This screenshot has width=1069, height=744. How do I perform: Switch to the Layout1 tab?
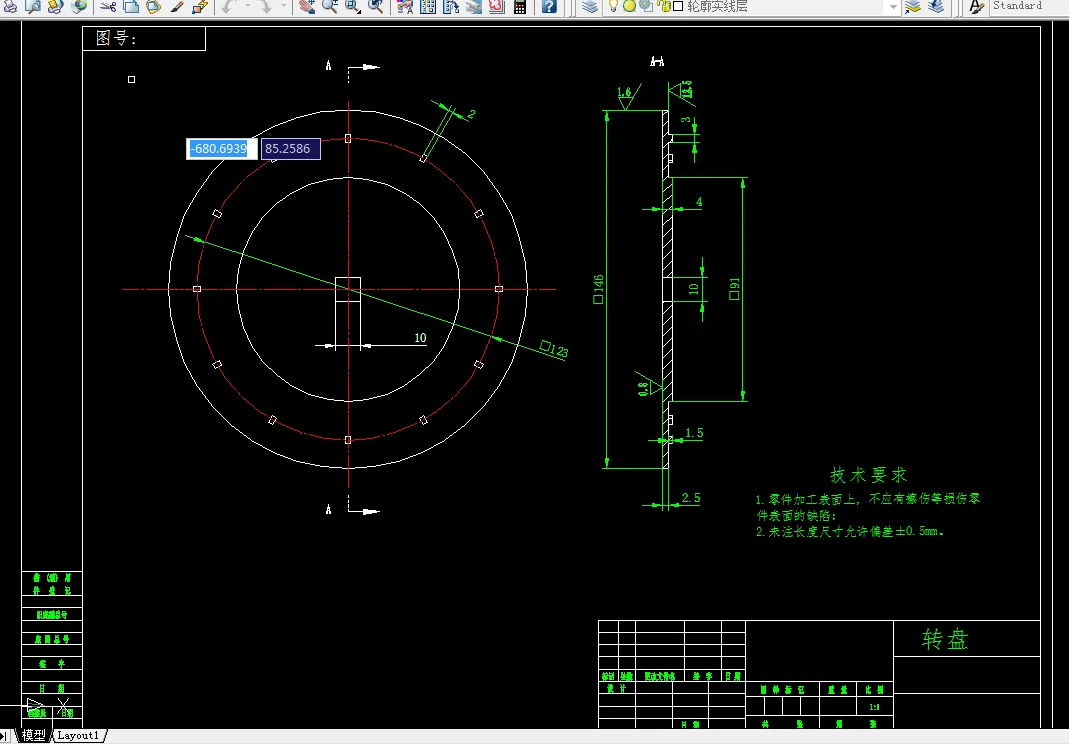[x=78, y=735]
